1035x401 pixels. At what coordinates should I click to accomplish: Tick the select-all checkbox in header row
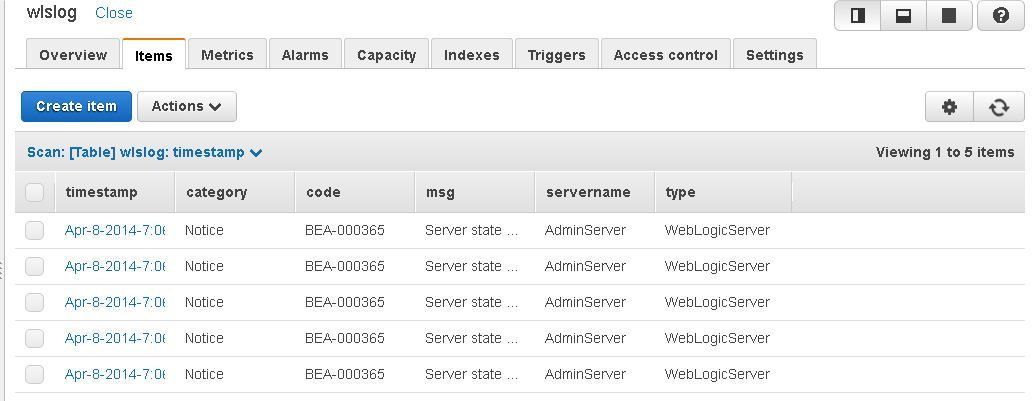coord(34,193)
